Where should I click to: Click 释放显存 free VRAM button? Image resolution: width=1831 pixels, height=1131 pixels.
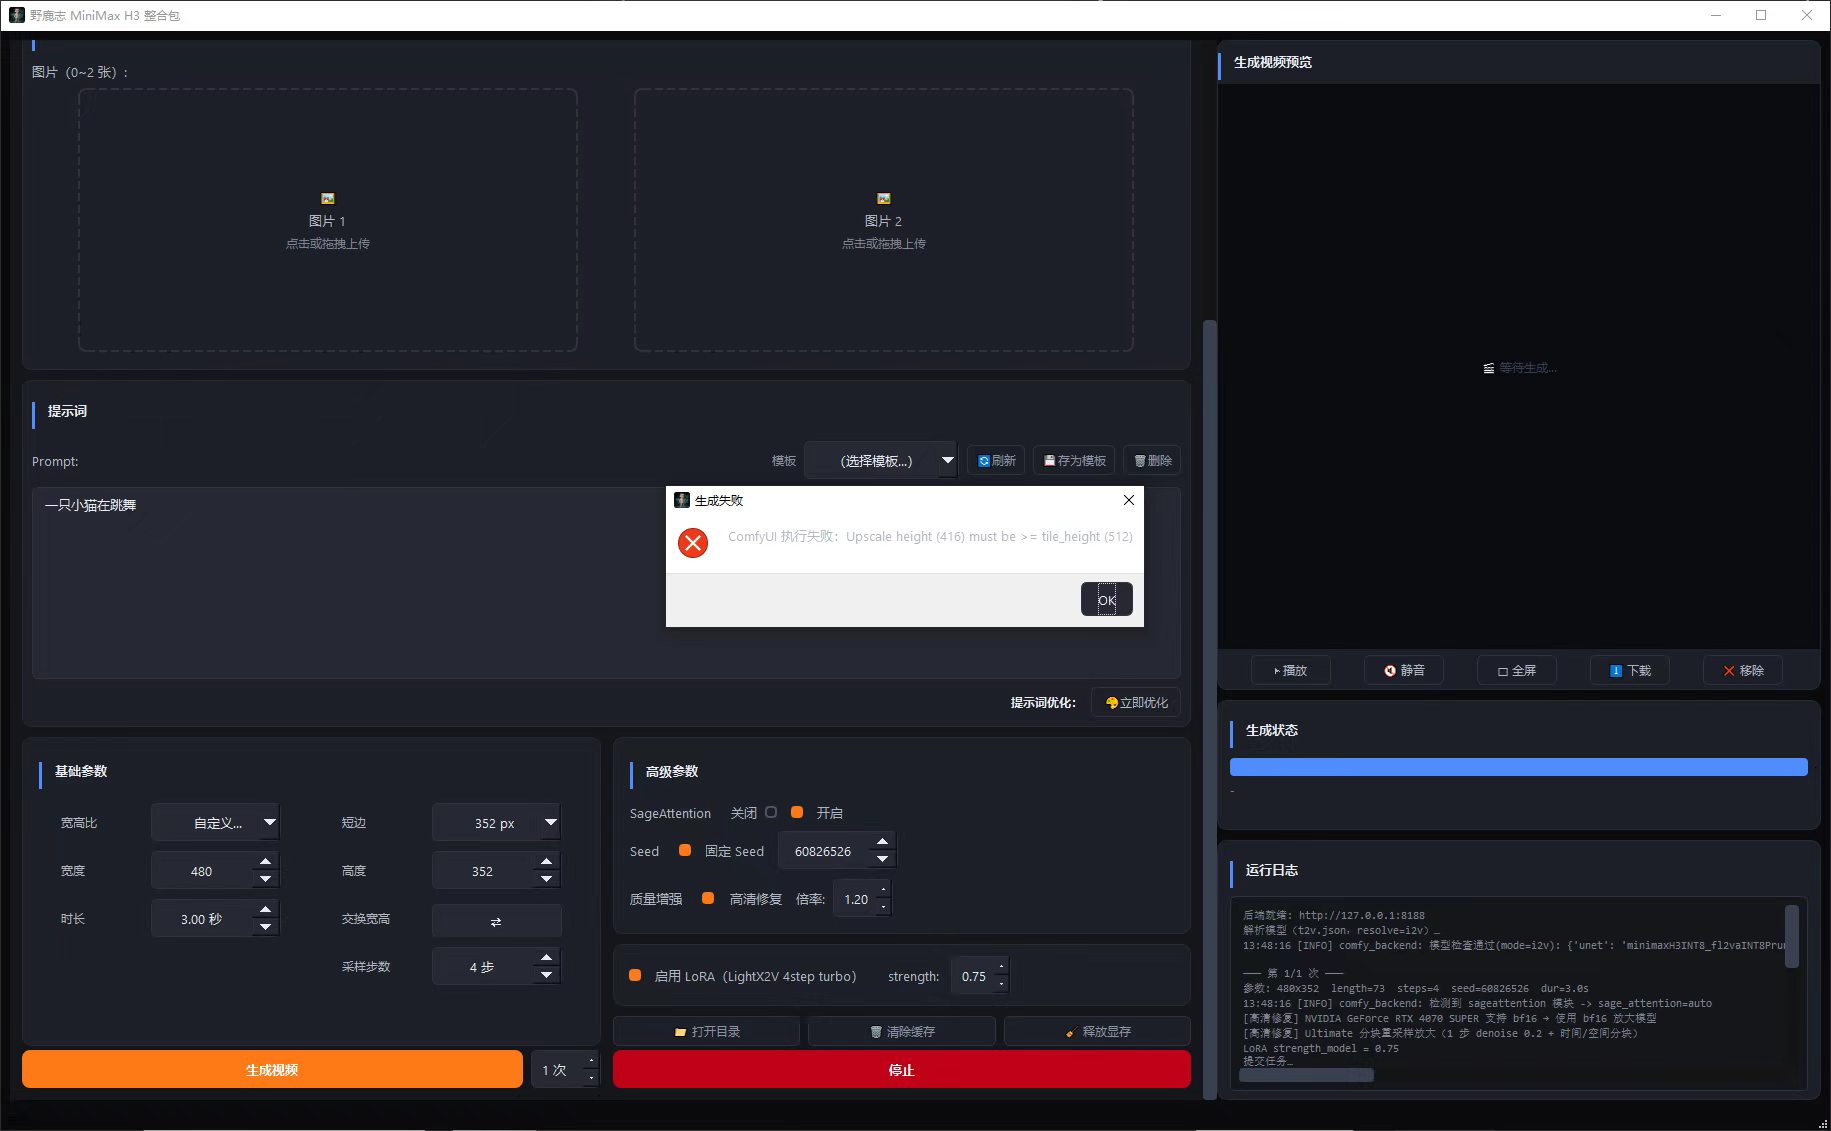coord(1097,1031)
